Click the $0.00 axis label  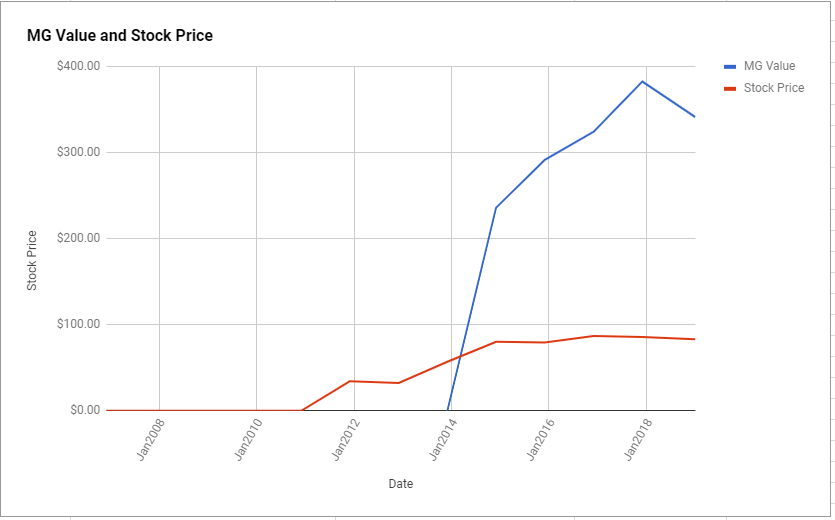coord(85,410)
